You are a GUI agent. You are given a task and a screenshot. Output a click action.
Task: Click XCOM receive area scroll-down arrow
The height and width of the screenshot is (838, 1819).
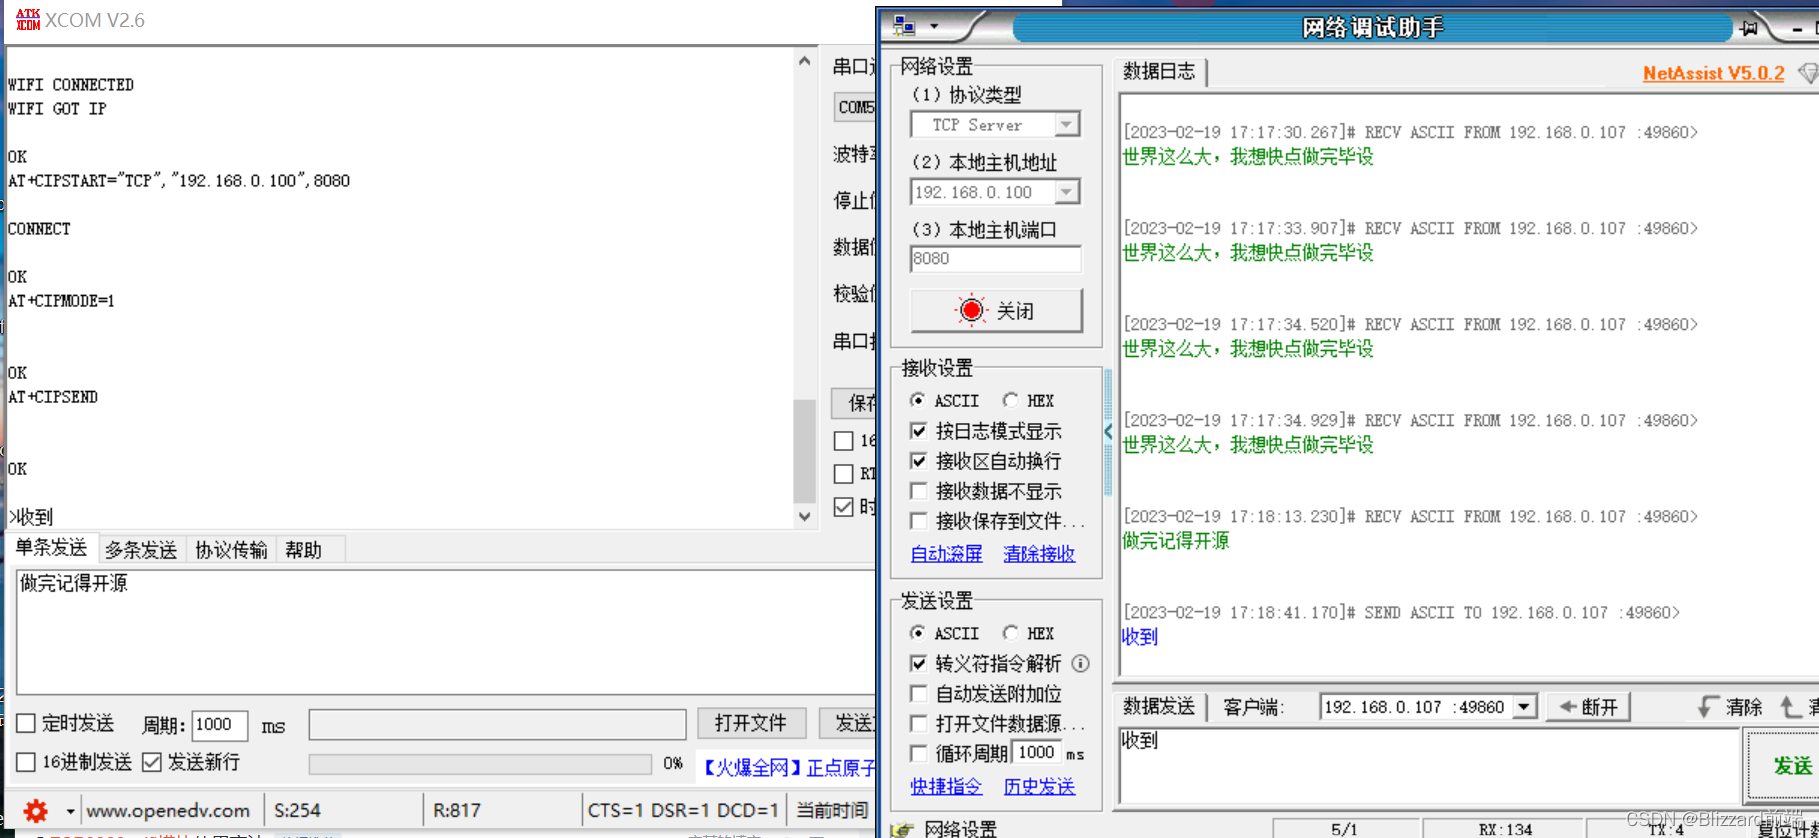[x=804, y=517]
